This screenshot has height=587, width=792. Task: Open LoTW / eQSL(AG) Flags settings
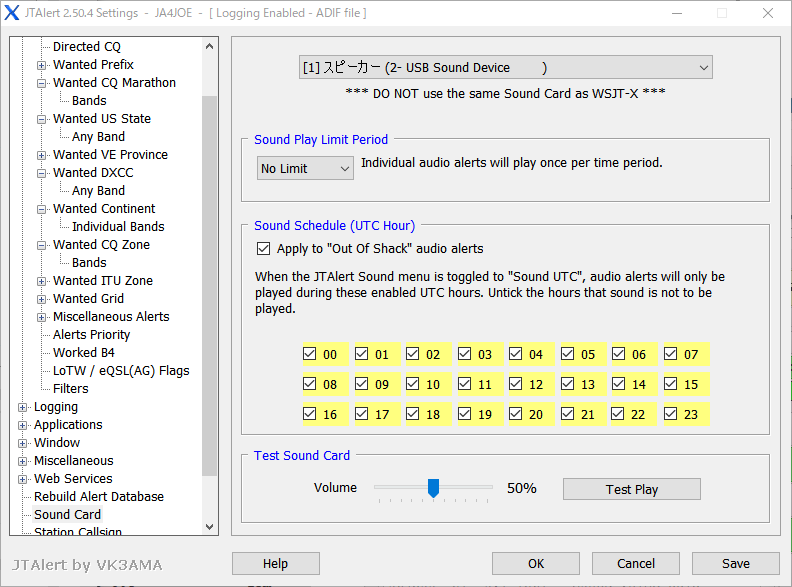click(121, 371)
